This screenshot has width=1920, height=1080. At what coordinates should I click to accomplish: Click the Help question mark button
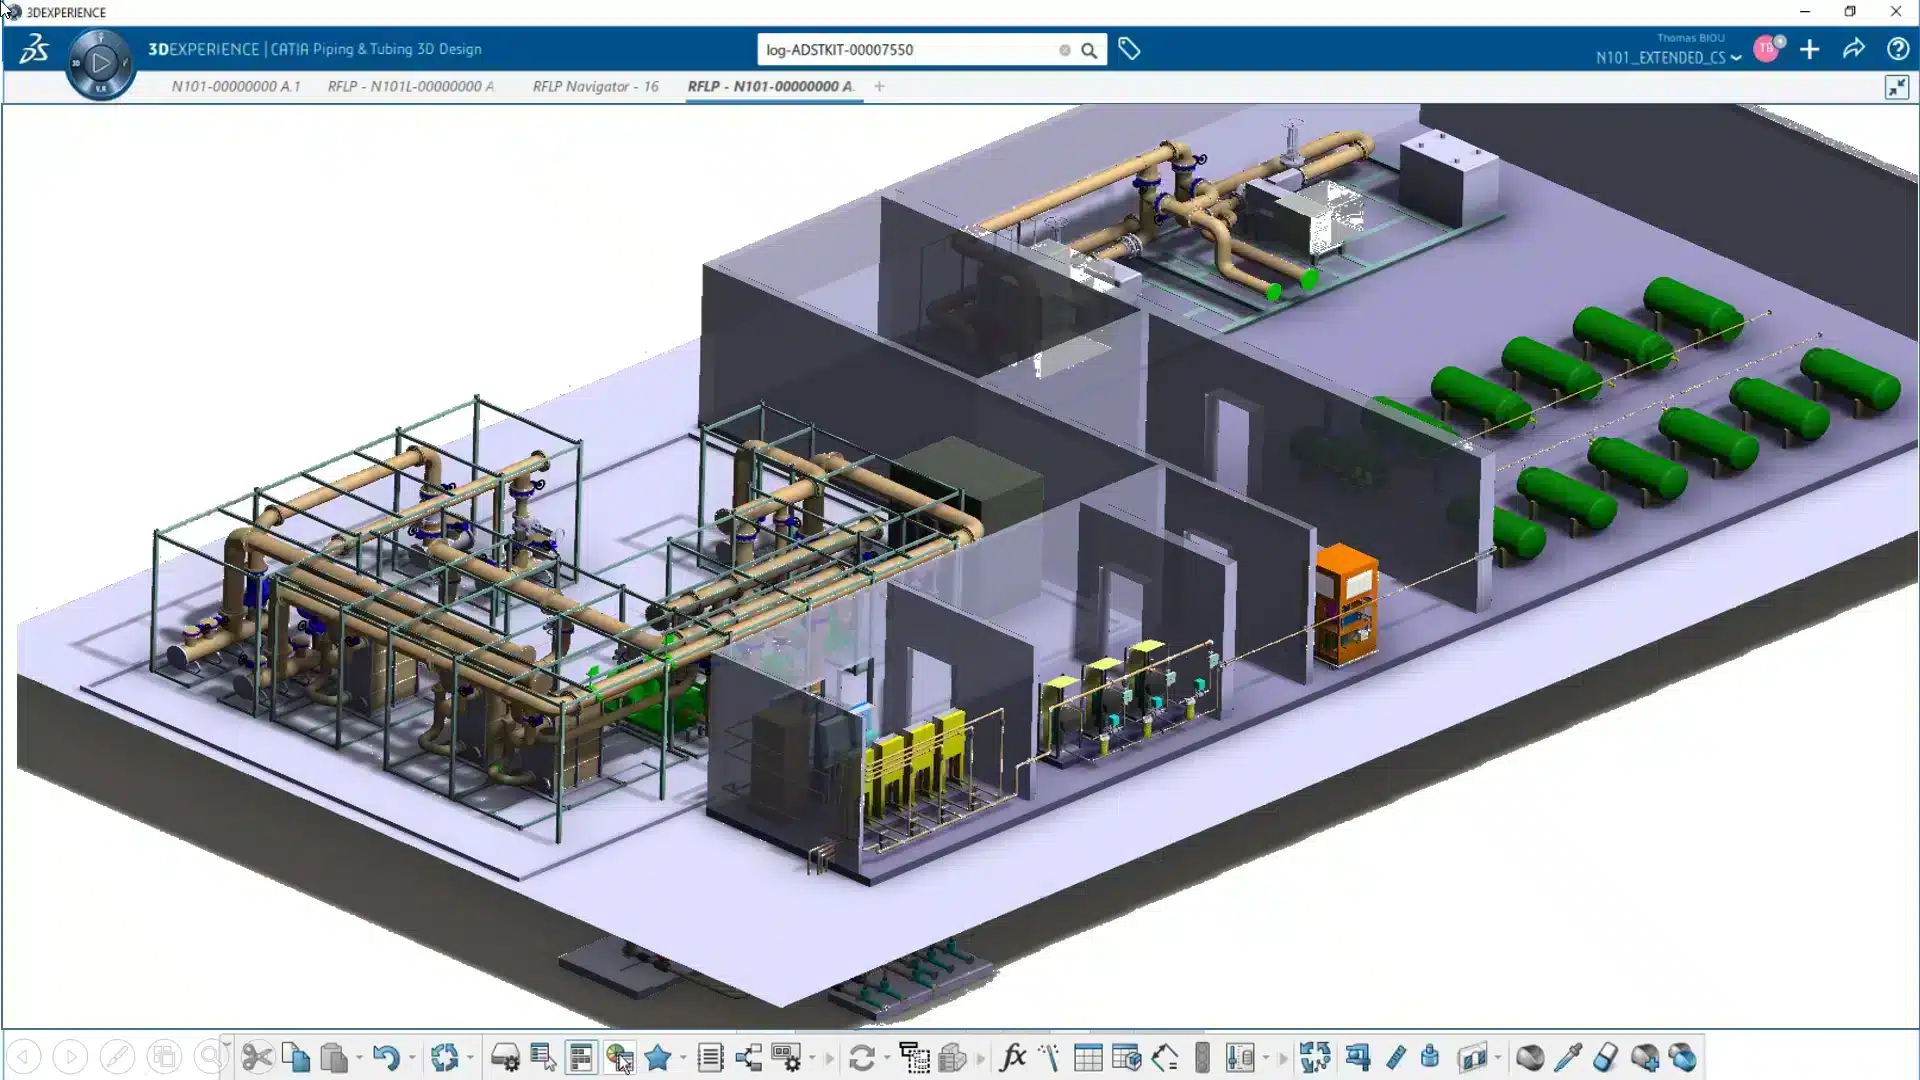[x=1897, y=49]
